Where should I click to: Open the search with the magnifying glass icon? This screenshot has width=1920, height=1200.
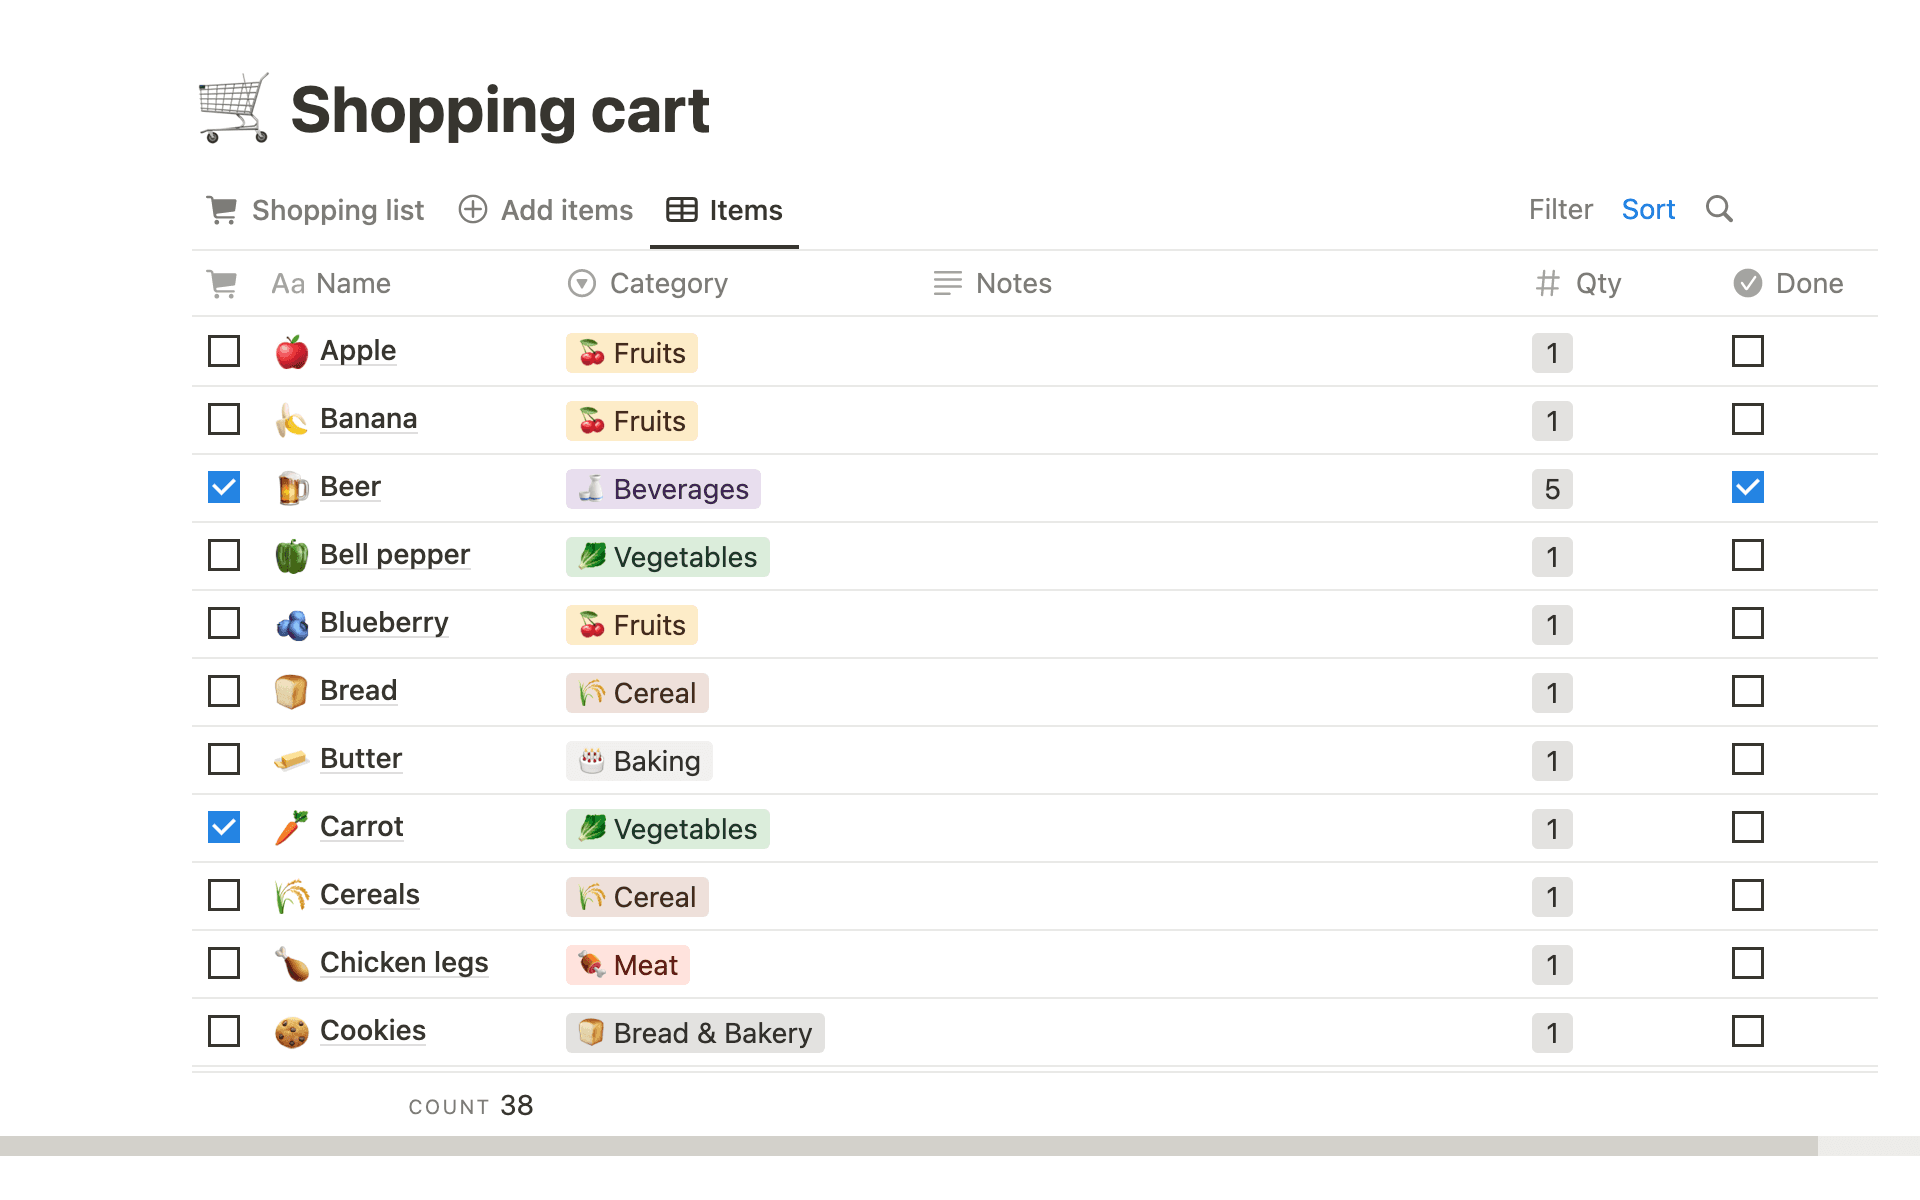pyautogui.click(x=1720, y=209)
